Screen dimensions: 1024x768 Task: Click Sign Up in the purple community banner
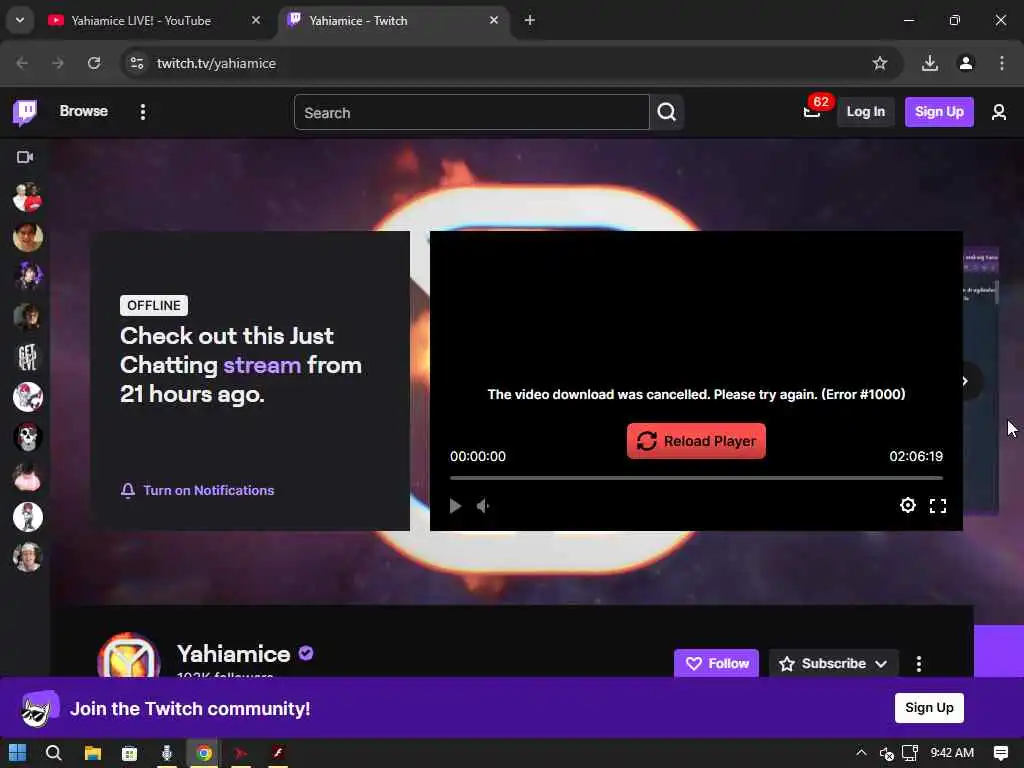929,707
